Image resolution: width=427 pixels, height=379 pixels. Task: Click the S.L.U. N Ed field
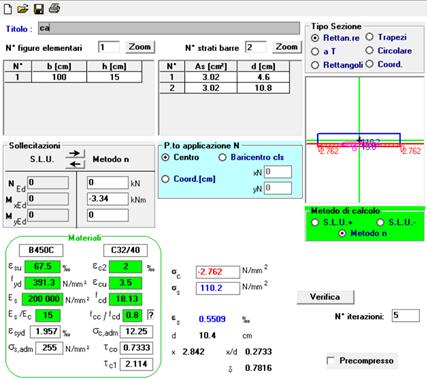click(x=48, y=183)
